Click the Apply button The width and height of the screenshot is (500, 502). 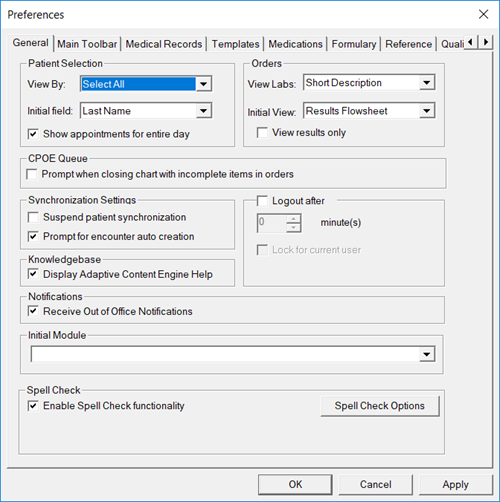click(455, 484)
